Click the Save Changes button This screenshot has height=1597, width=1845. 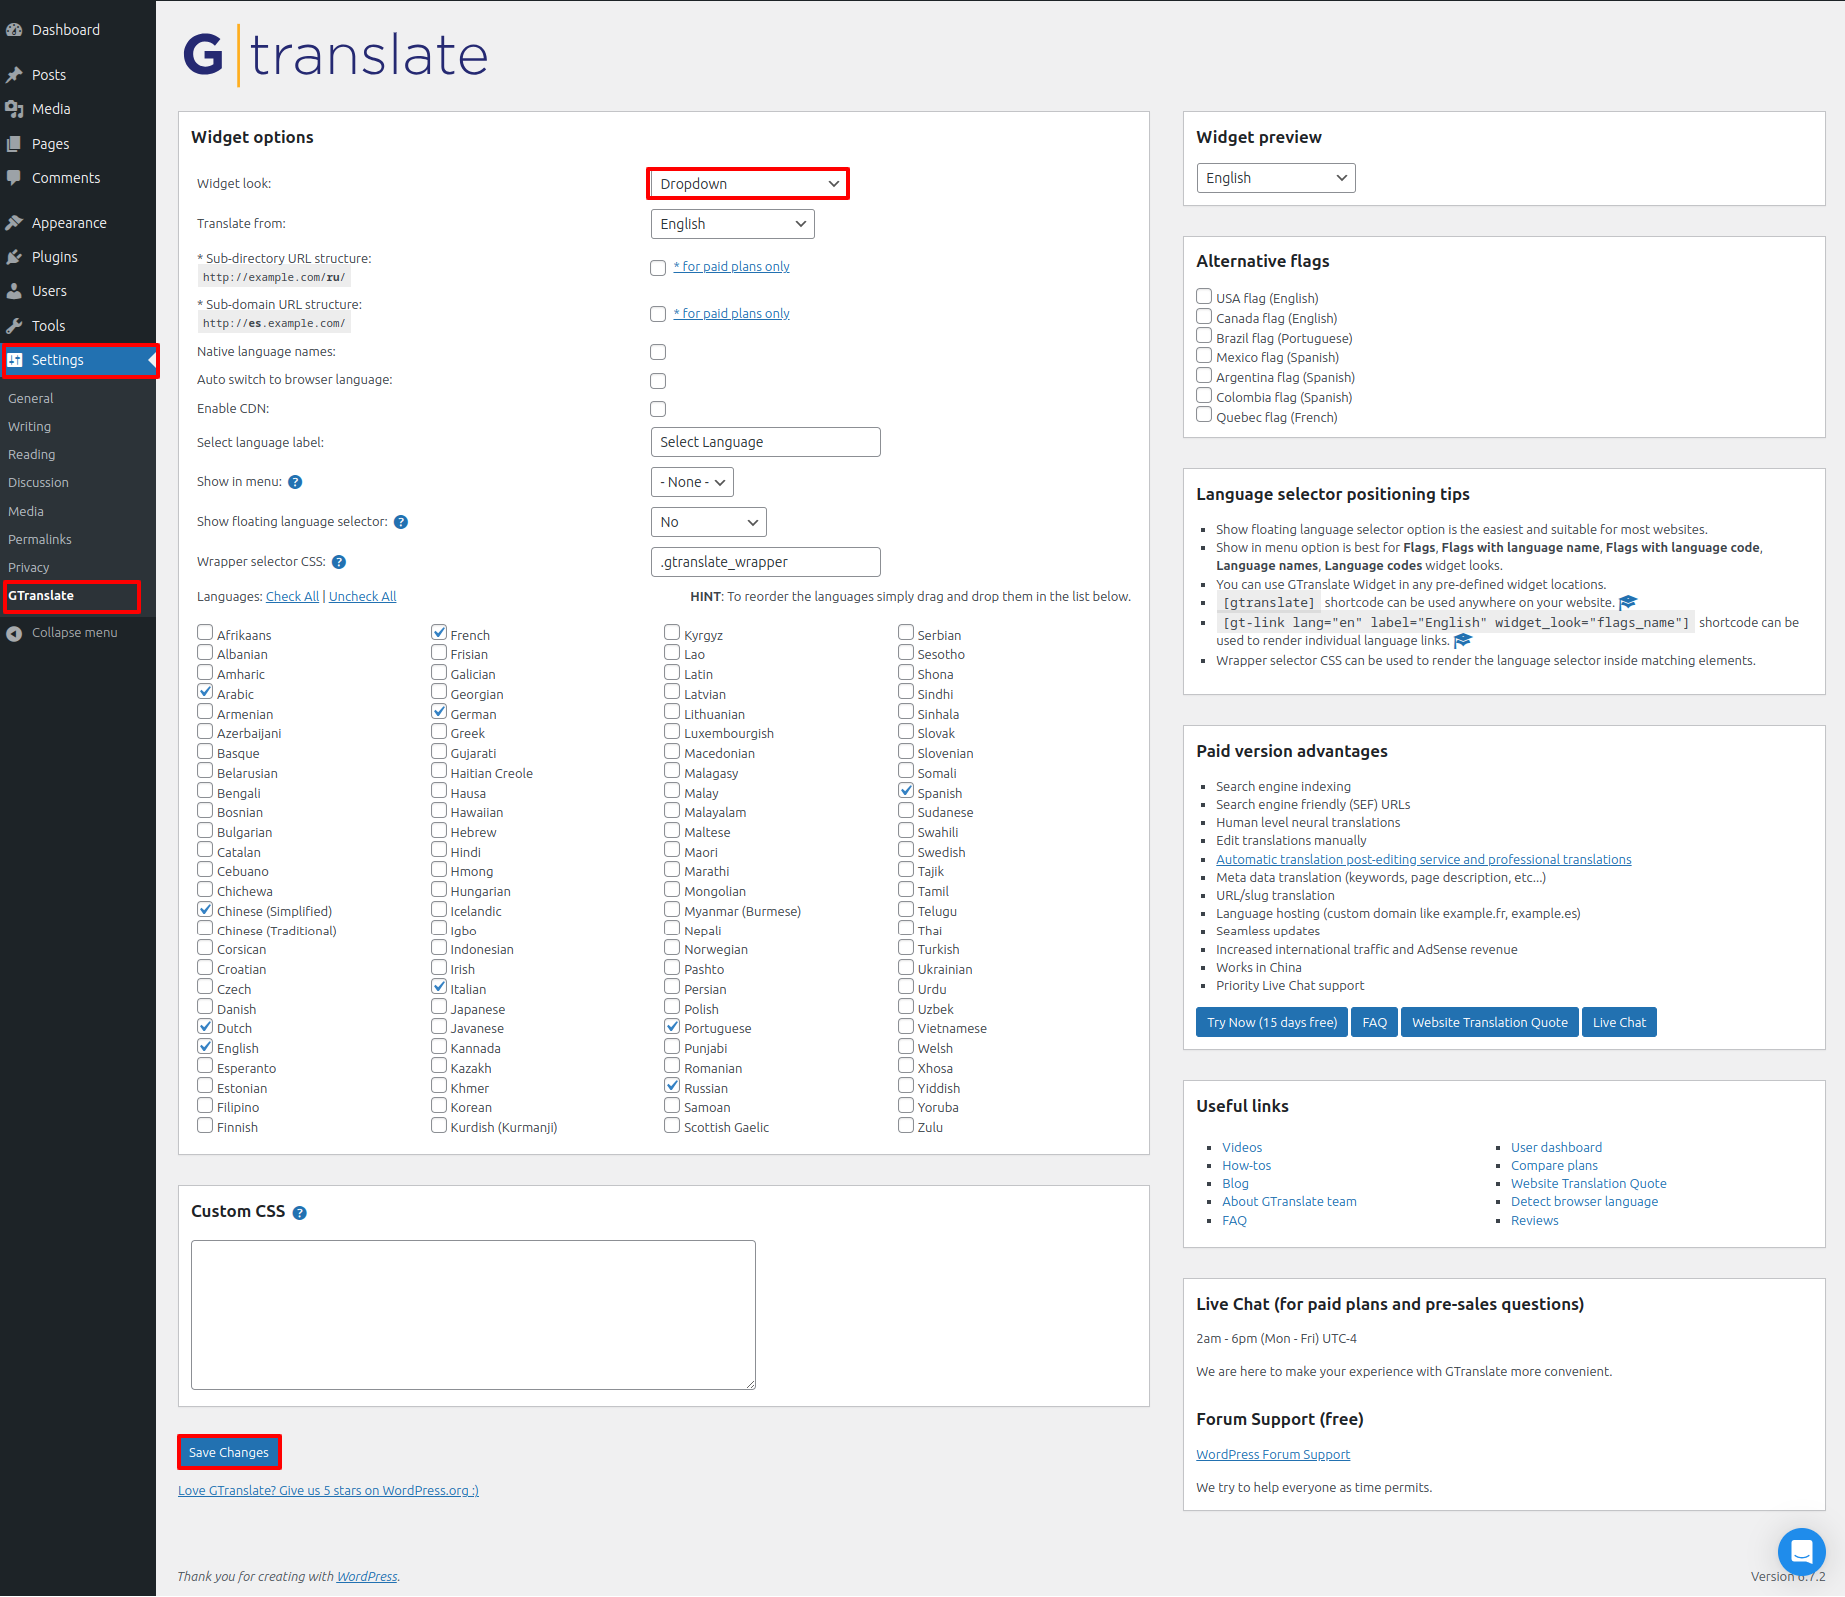tap(229, 1452)
